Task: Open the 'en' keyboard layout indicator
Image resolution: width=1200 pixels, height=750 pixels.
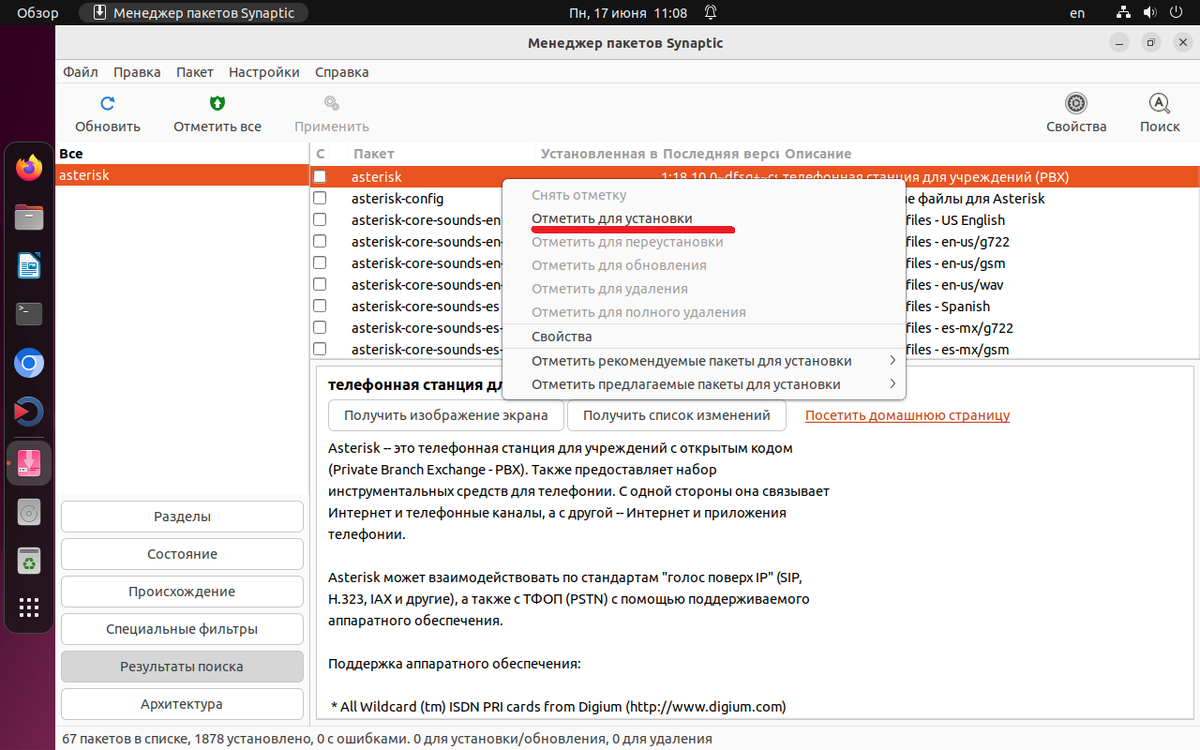Action: click(1077, 13)
